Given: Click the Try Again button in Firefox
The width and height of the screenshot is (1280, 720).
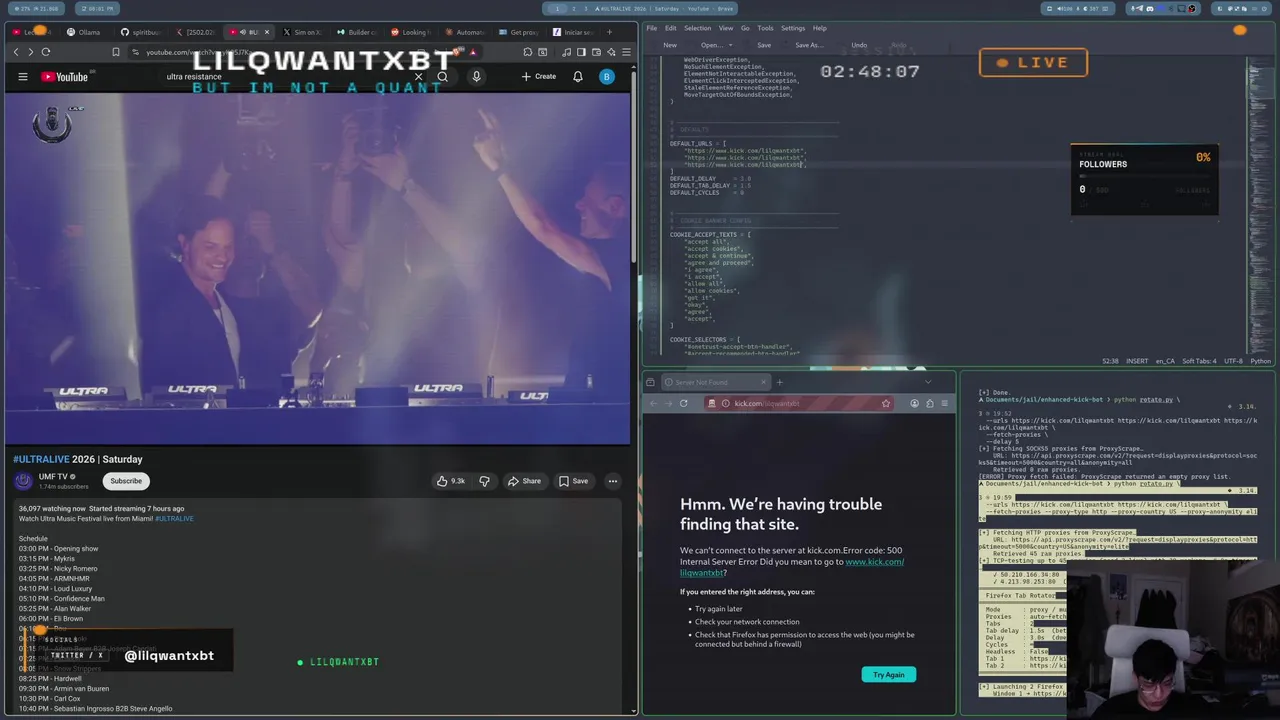Looking at the screenshot, I should [x=888, y=674].
